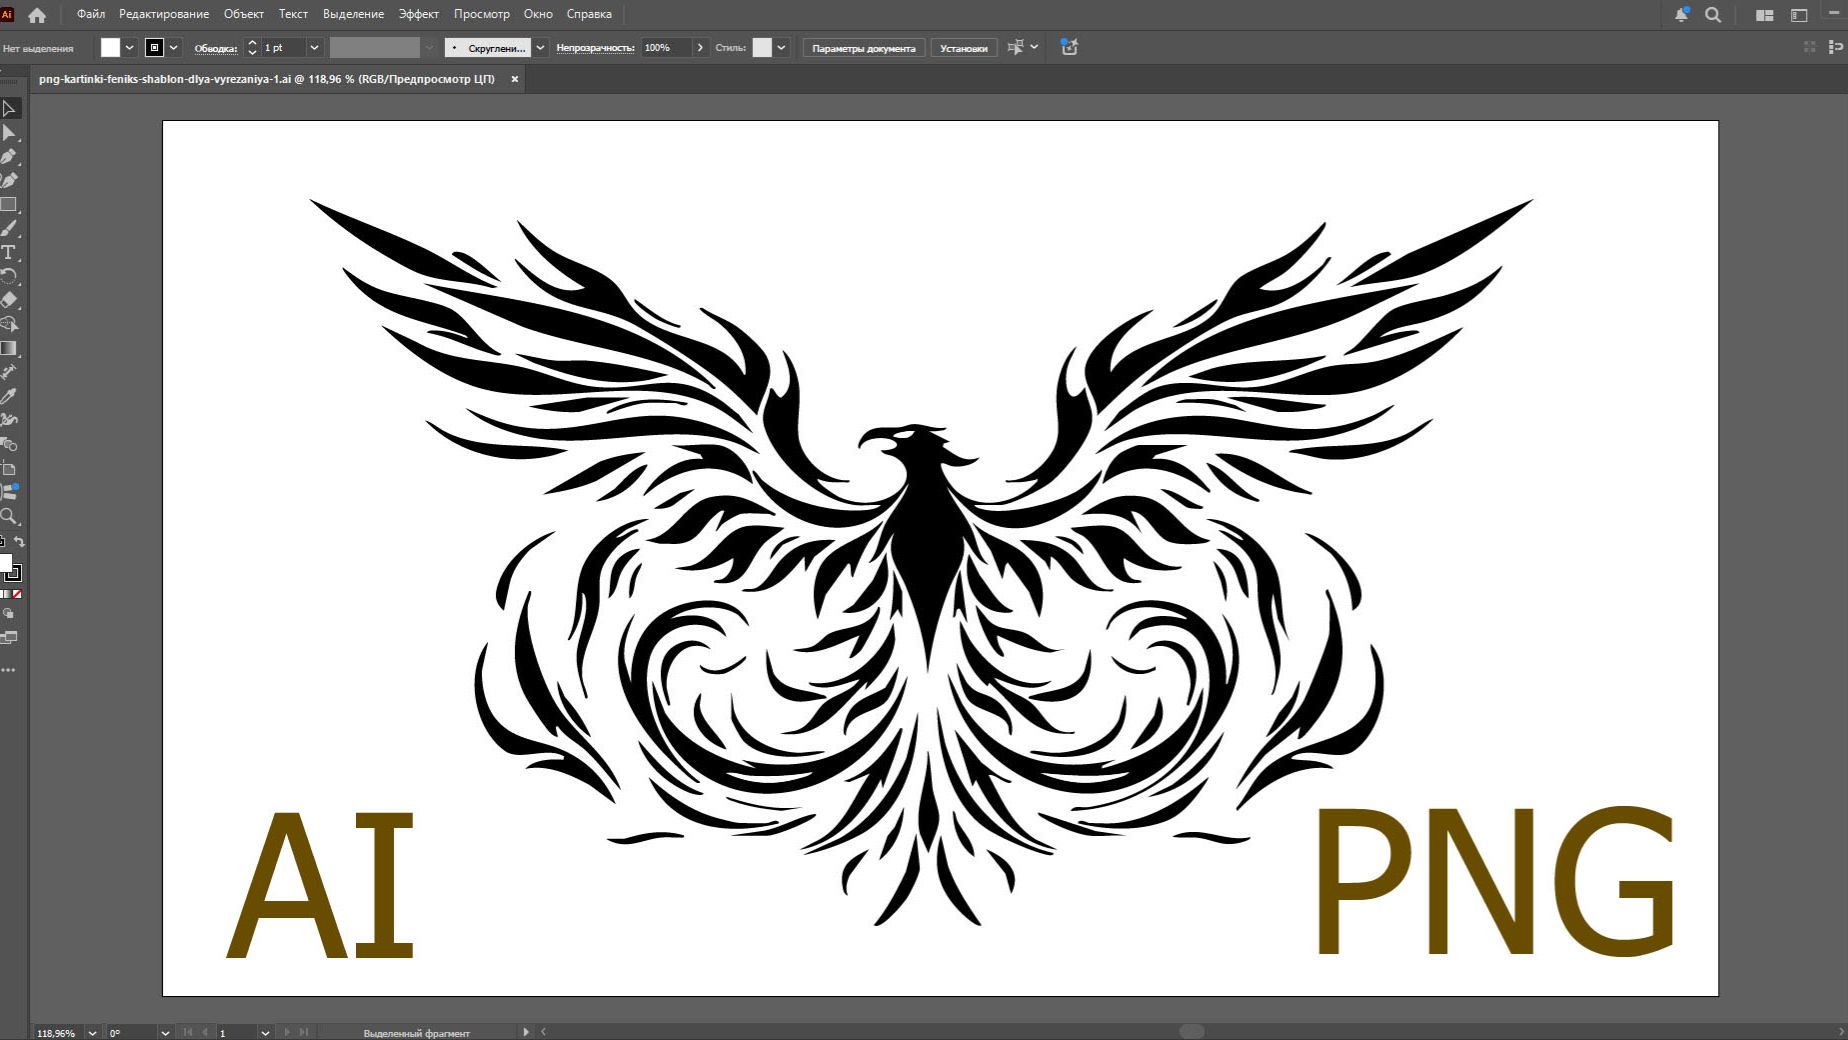The width and height of the screenshot is (1848, 1040).
Task: Select the Pen tool
Action: (9, 157)
